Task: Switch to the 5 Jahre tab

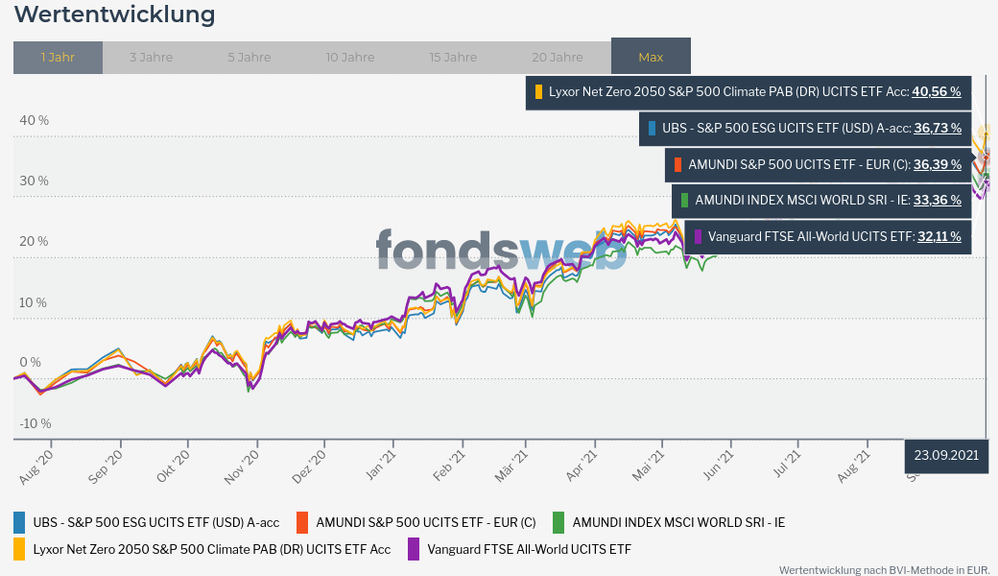Action: click(250, 57)
